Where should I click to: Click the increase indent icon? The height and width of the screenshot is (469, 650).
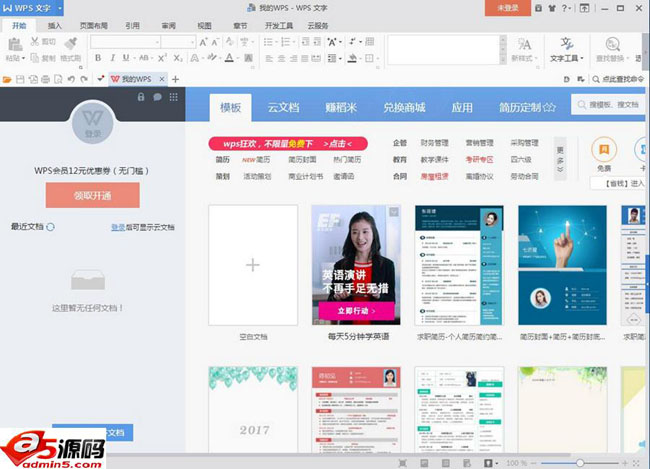pos(317,42)
